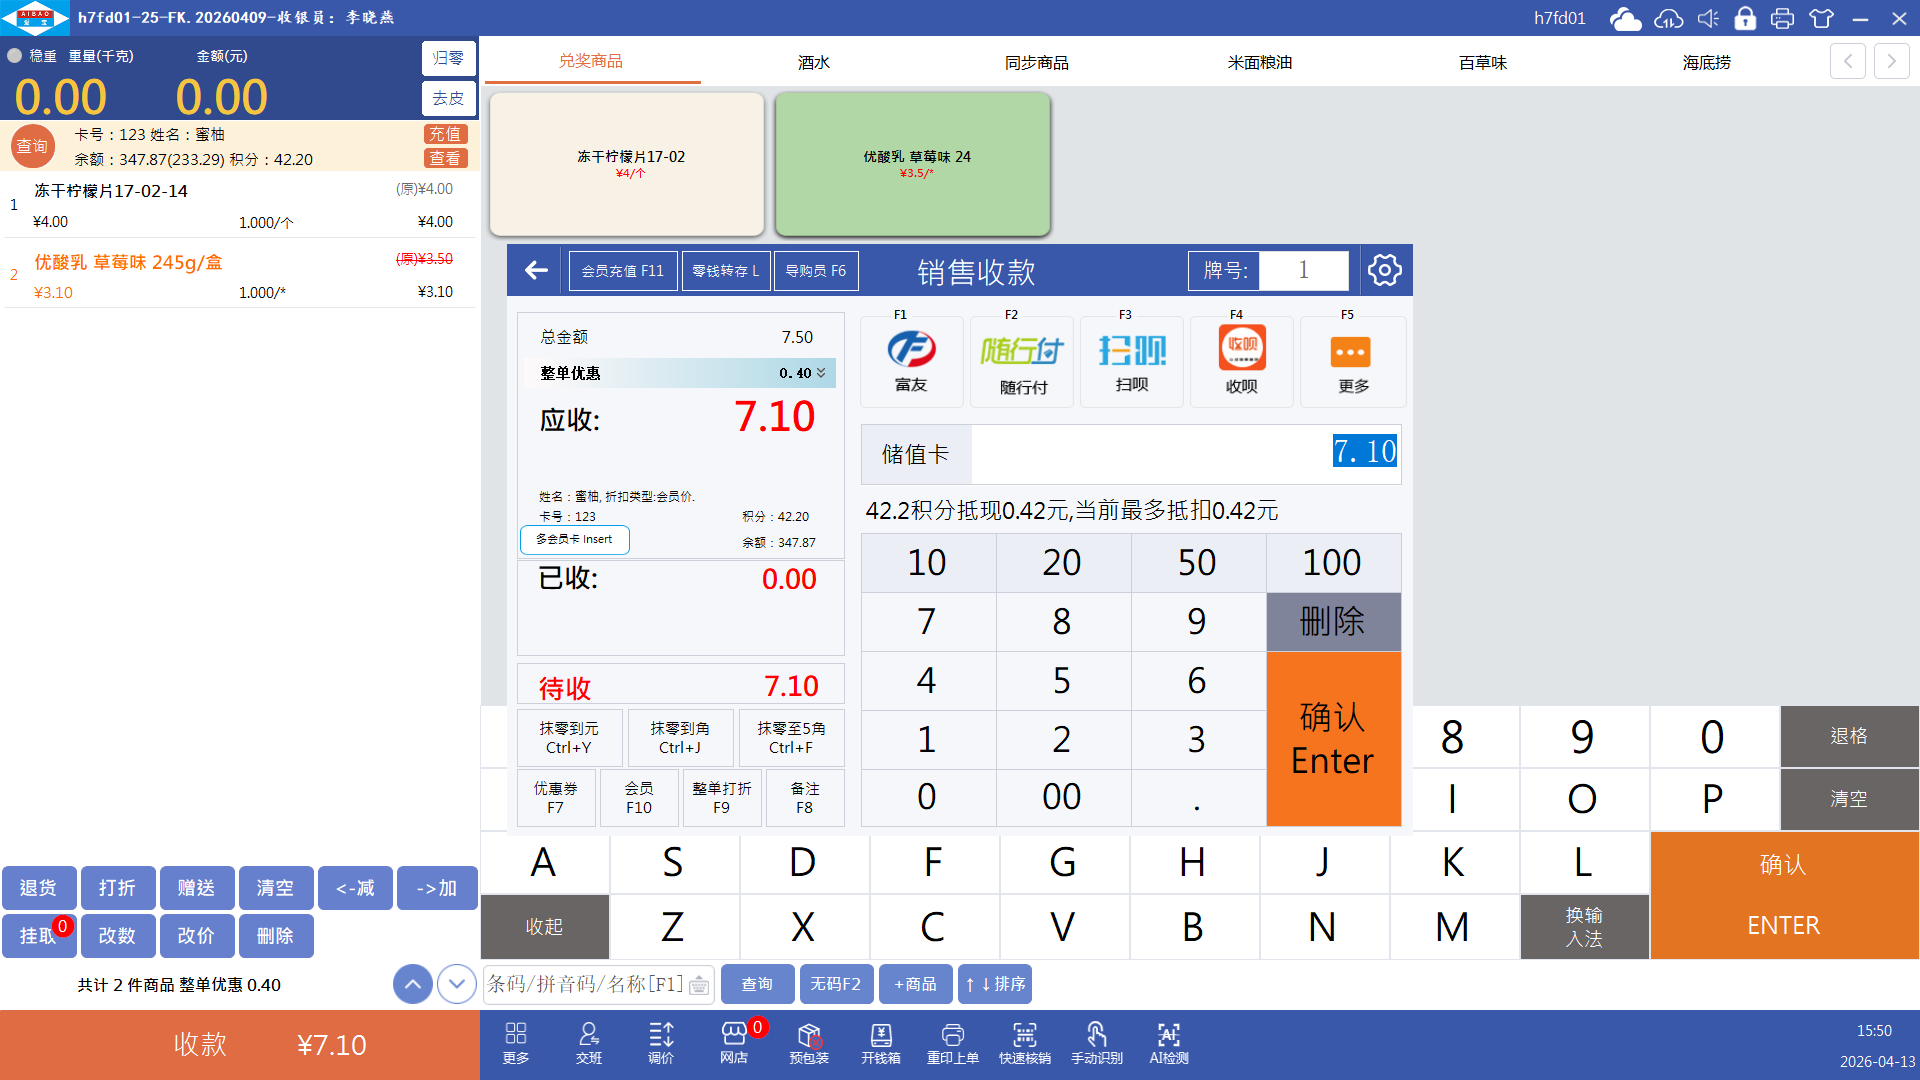Switch to the 酒水 category tab

tap(813, 62)
